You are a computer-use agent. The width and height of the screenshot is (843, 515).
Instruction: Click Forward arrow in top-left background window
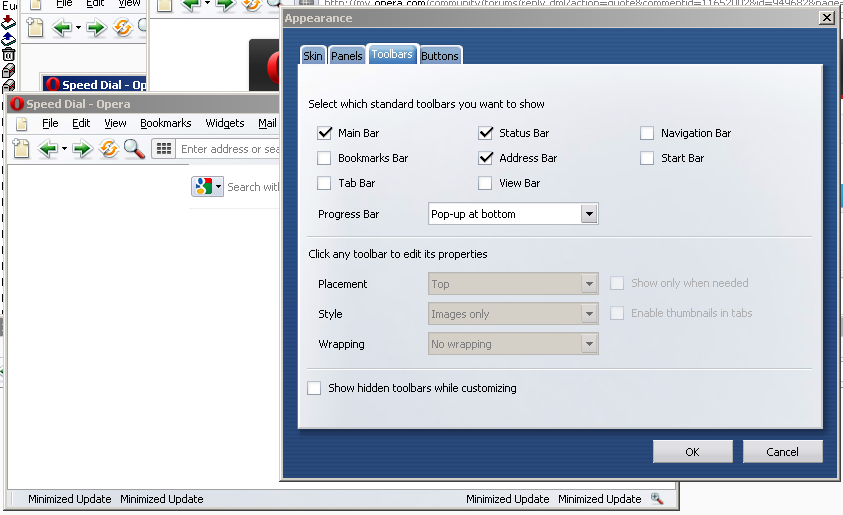point(96,27)
